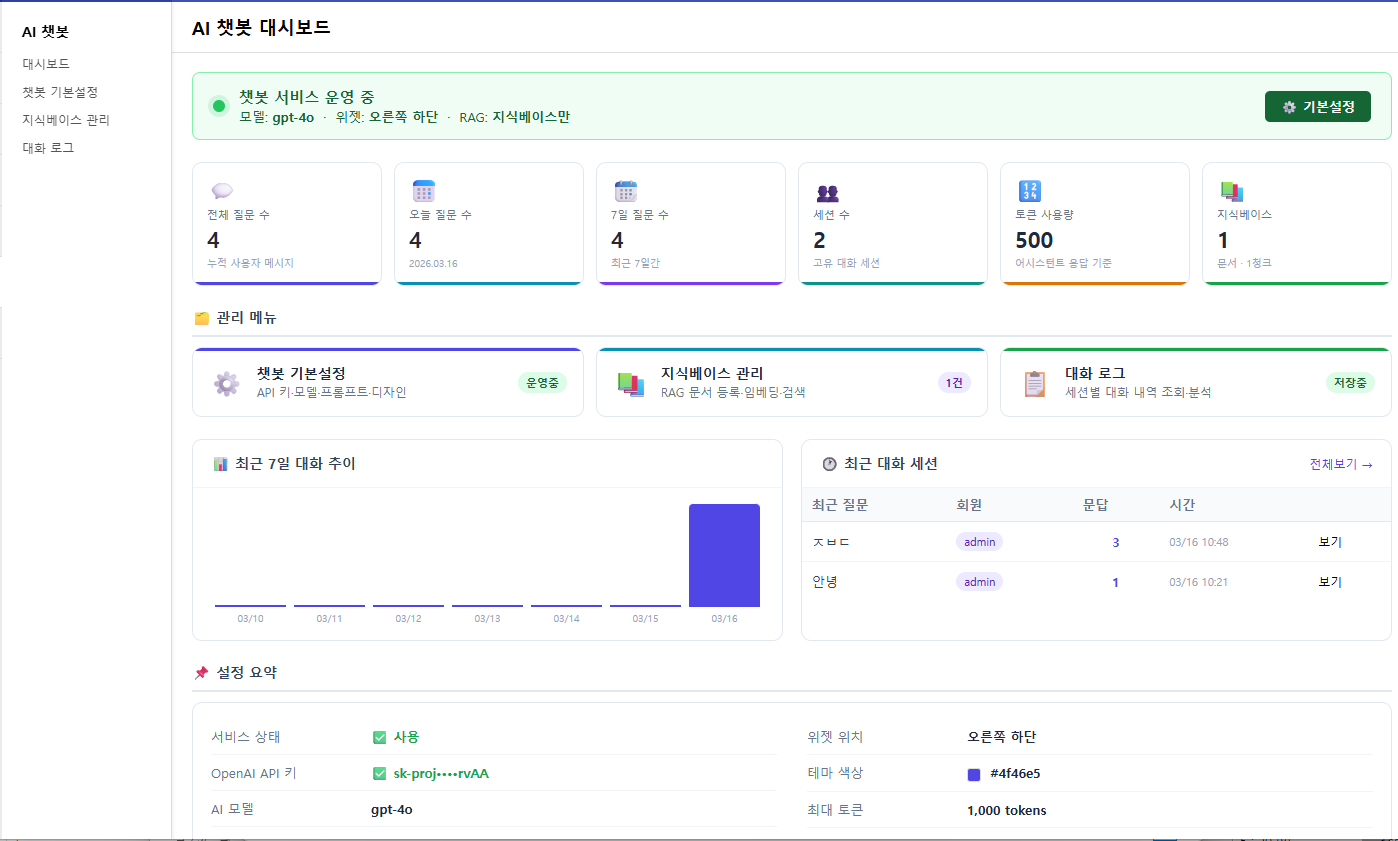Select the AI 챗봇 sidebar heading
1398x841 pixels.
pyautogui.click(x=45, y=32)
